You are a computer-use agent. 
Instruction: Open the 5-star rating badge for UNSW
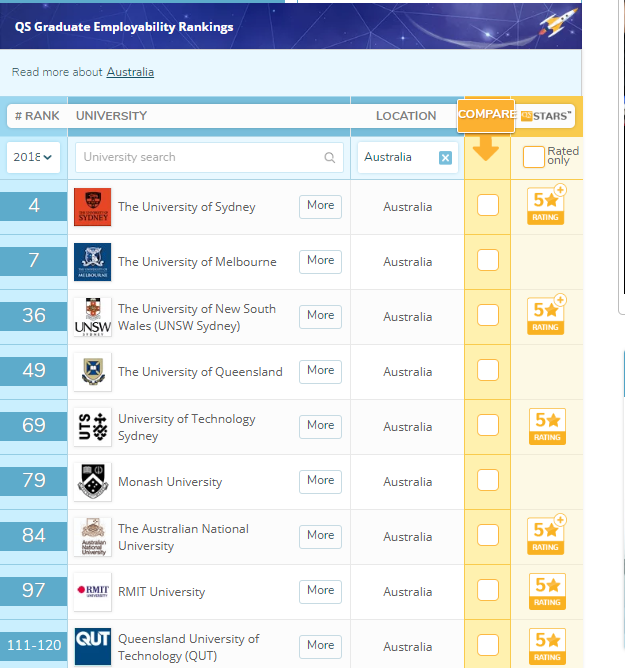pyautogui.click(x=546, y=315)
